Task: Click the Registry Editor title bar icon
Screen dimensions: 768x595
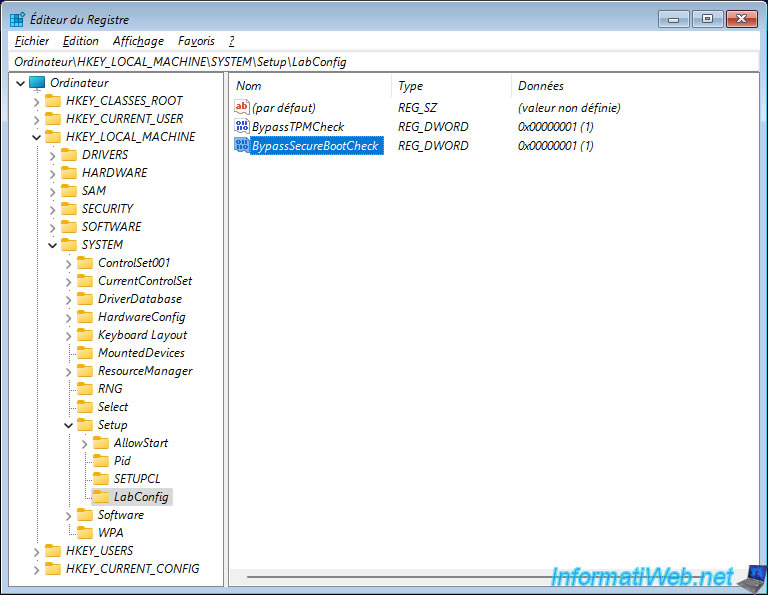Action: [18, 20]
